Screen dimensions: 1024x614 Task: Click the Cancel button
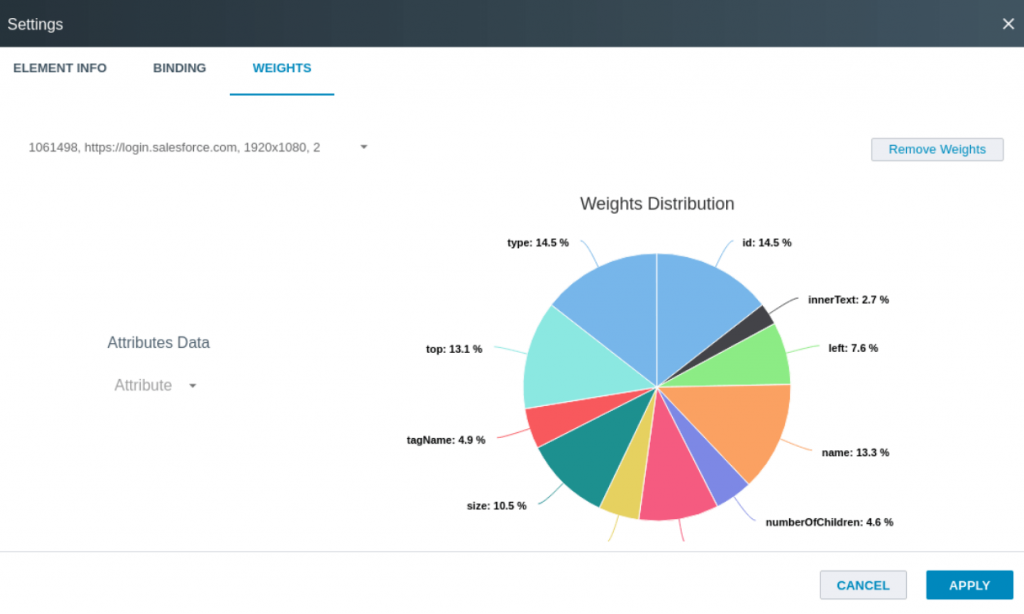click(863, 585)
